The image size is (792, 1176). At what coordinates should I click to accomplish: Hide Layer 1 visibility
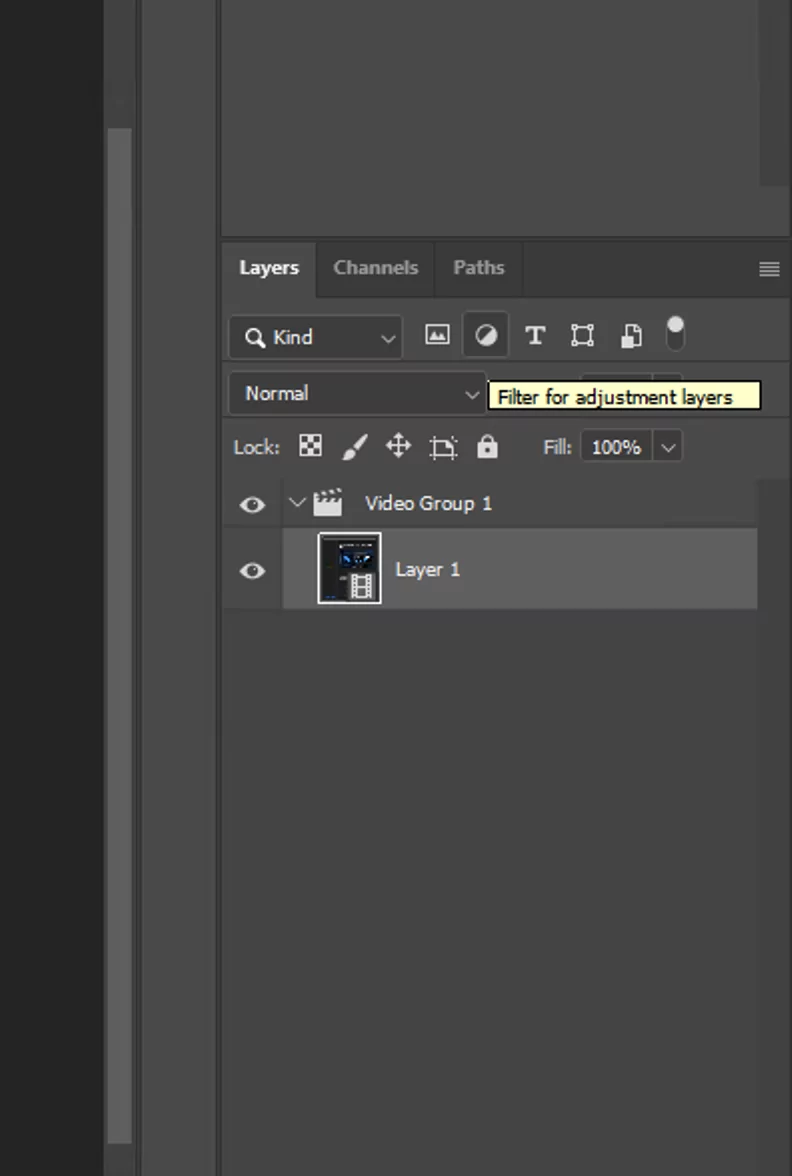pyautogui.click(x=252, y=570)
